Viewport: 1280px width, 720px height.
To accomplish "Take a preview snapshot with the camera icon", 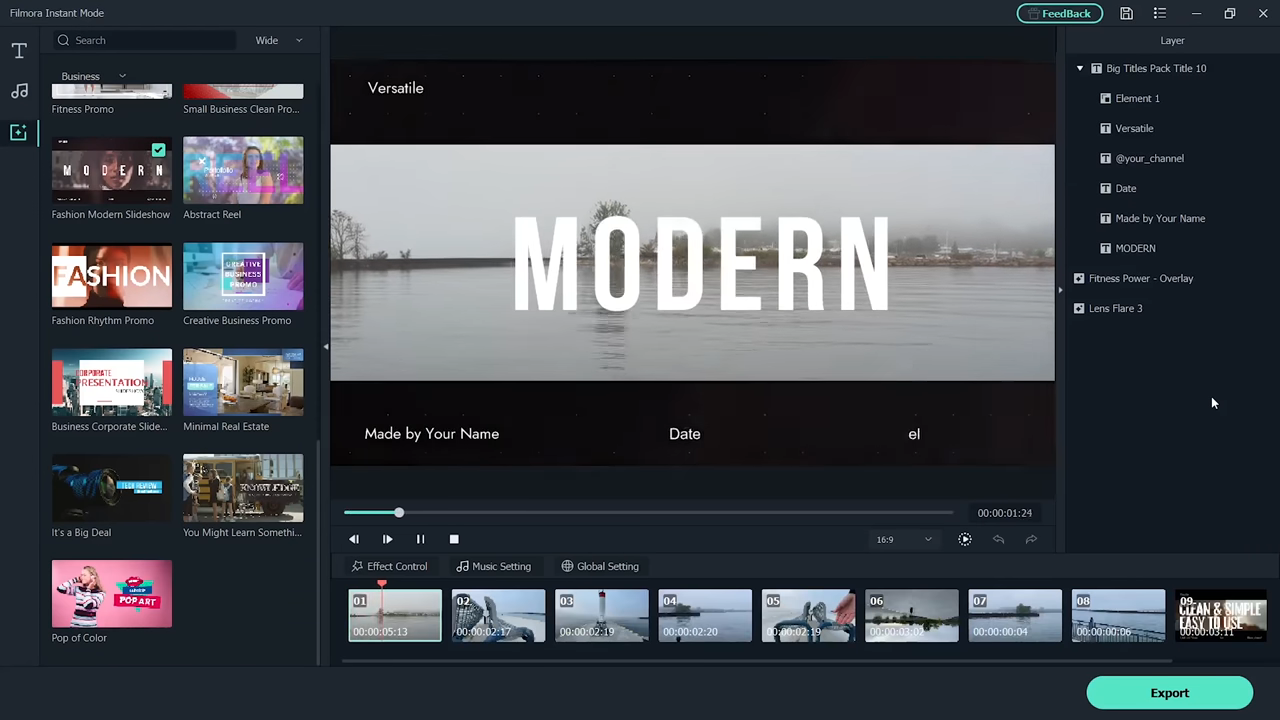I will pos(964,539).
